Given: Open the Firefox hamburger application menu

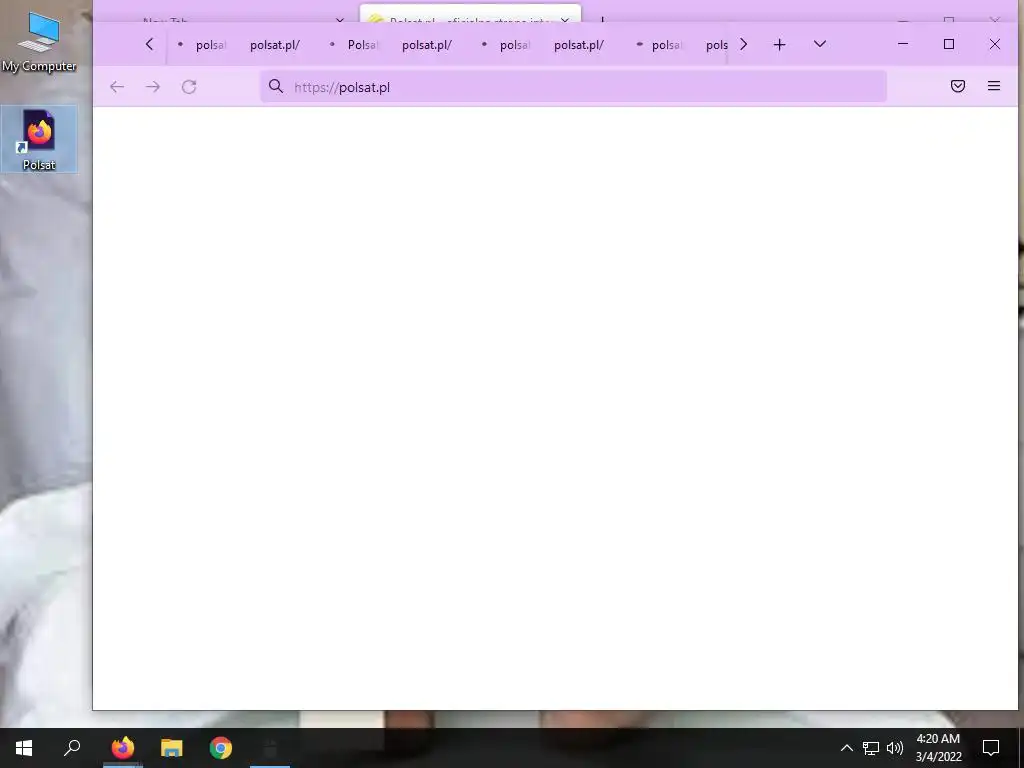Looking at the screenshot, I should (x=994, y=86).
